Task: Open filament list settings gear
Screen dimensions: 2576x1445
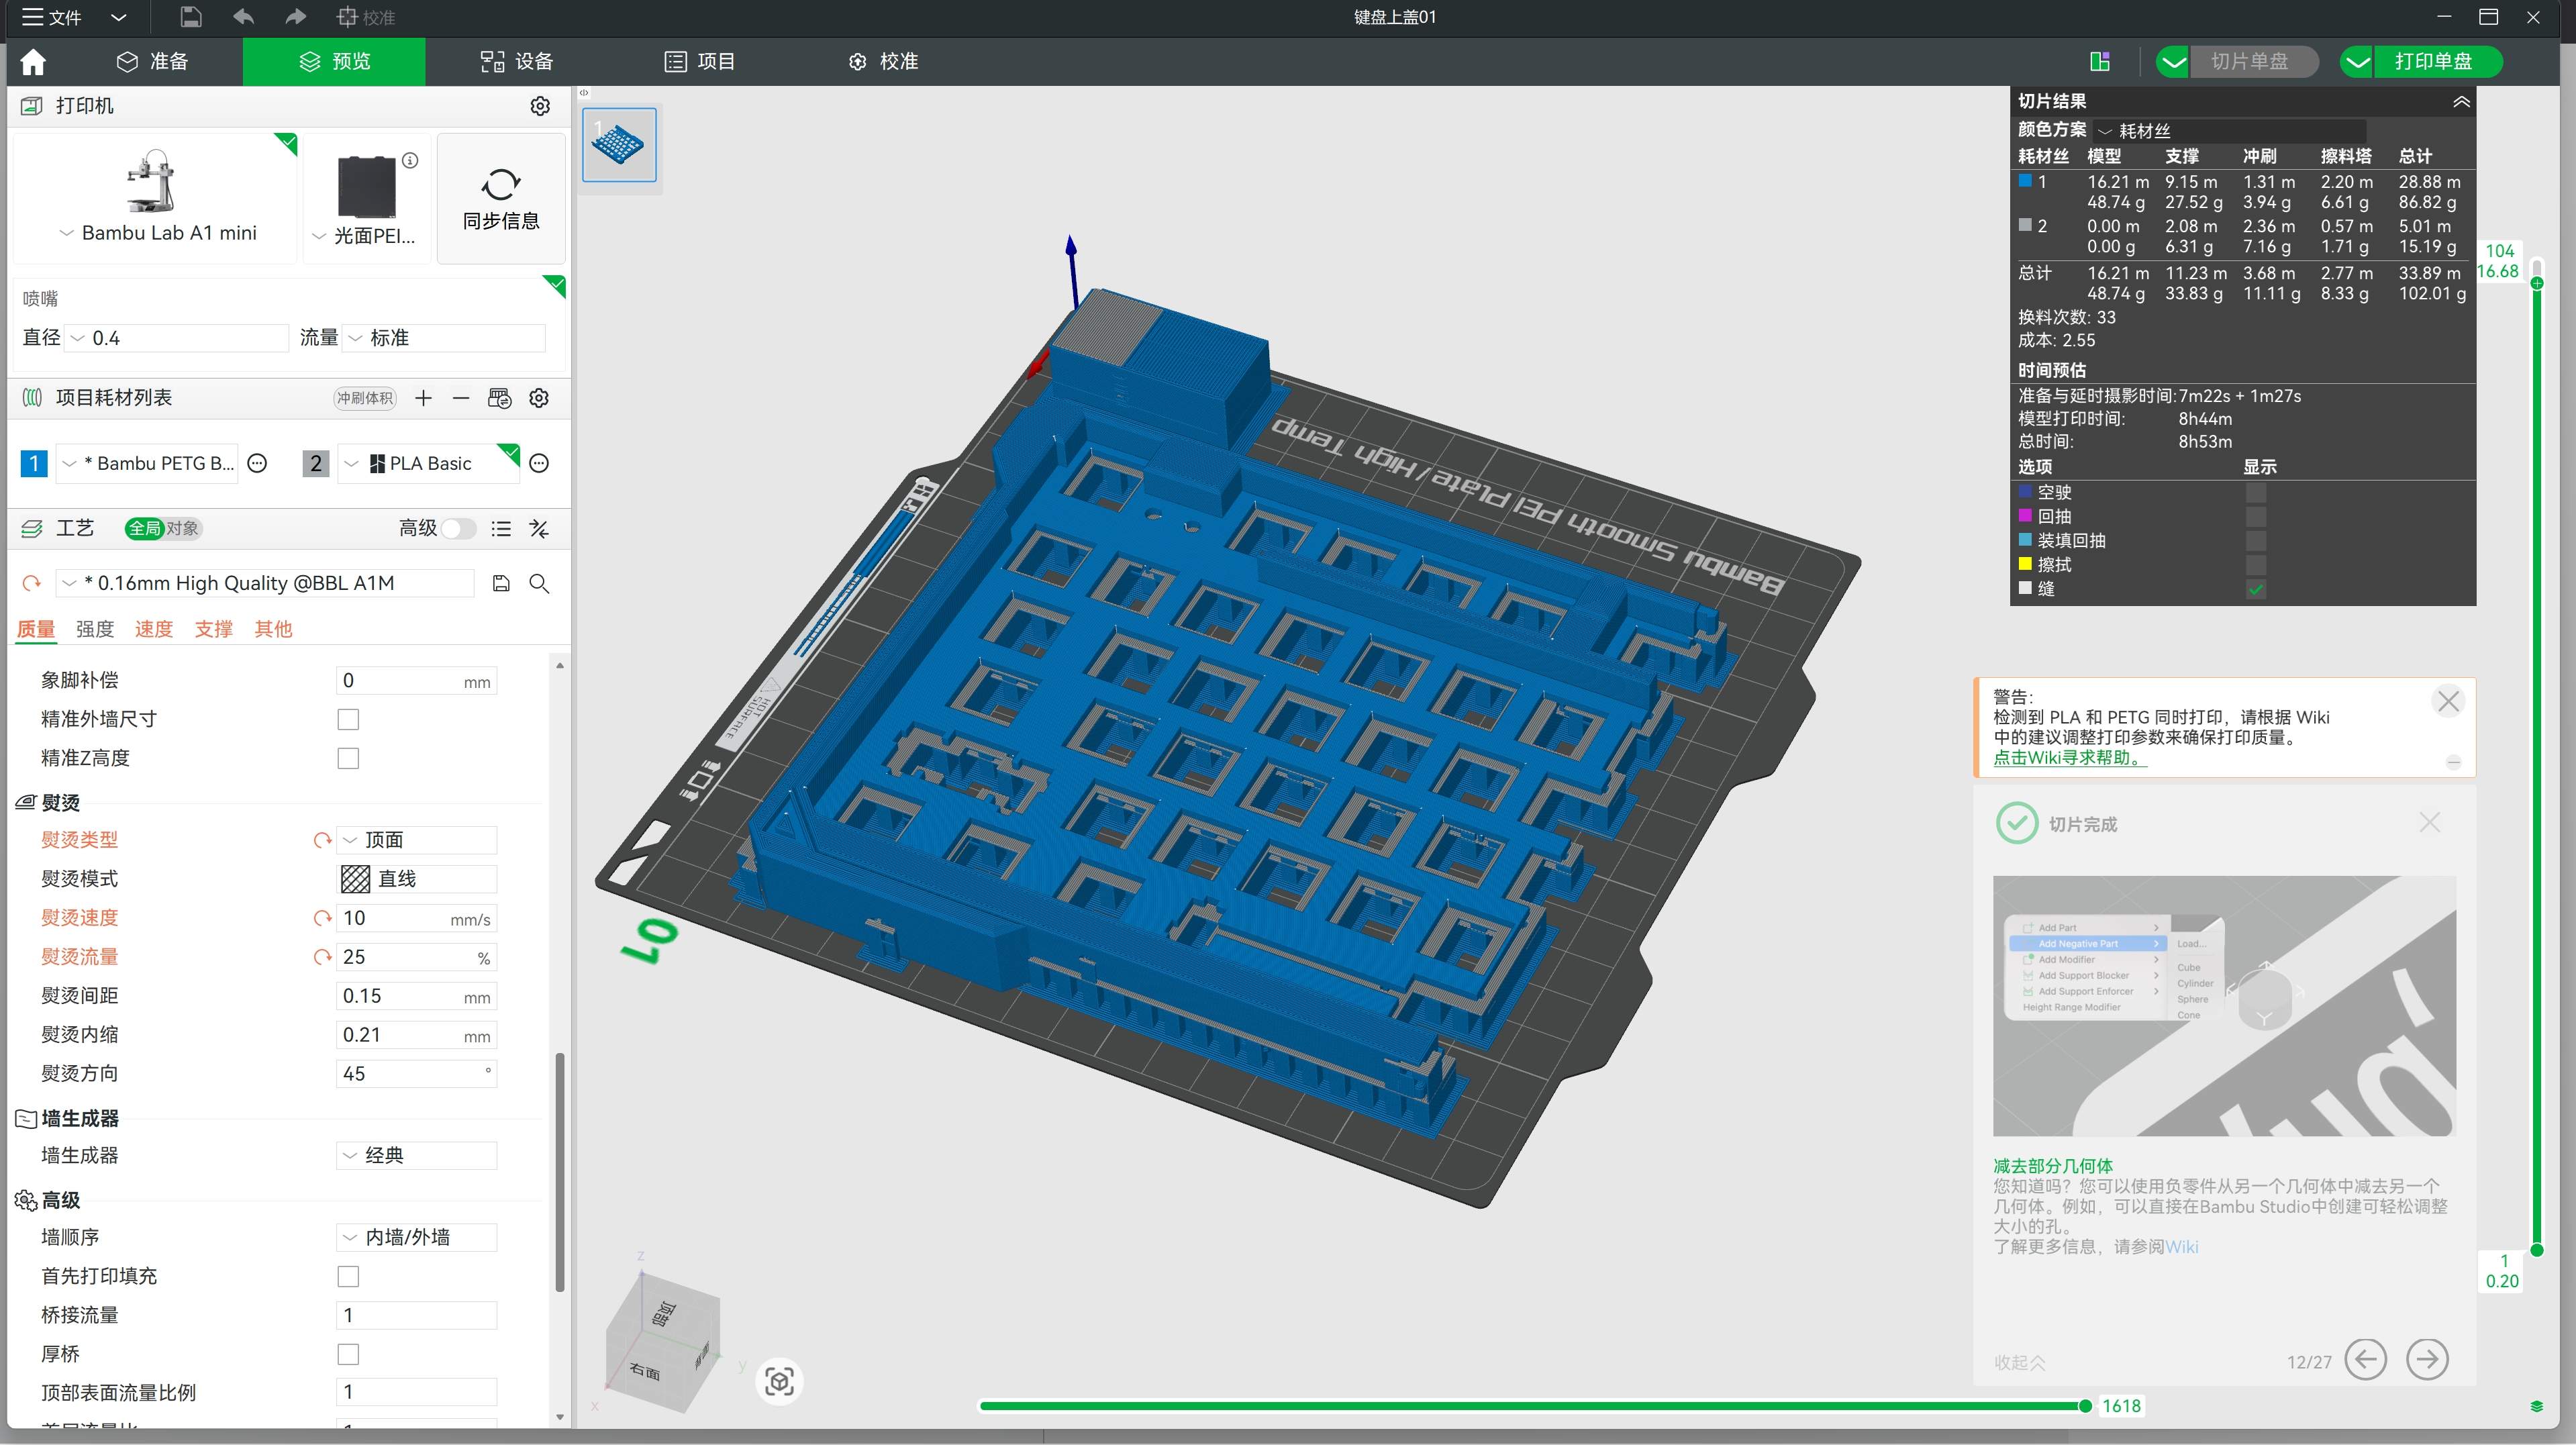Action: point(539,398)
